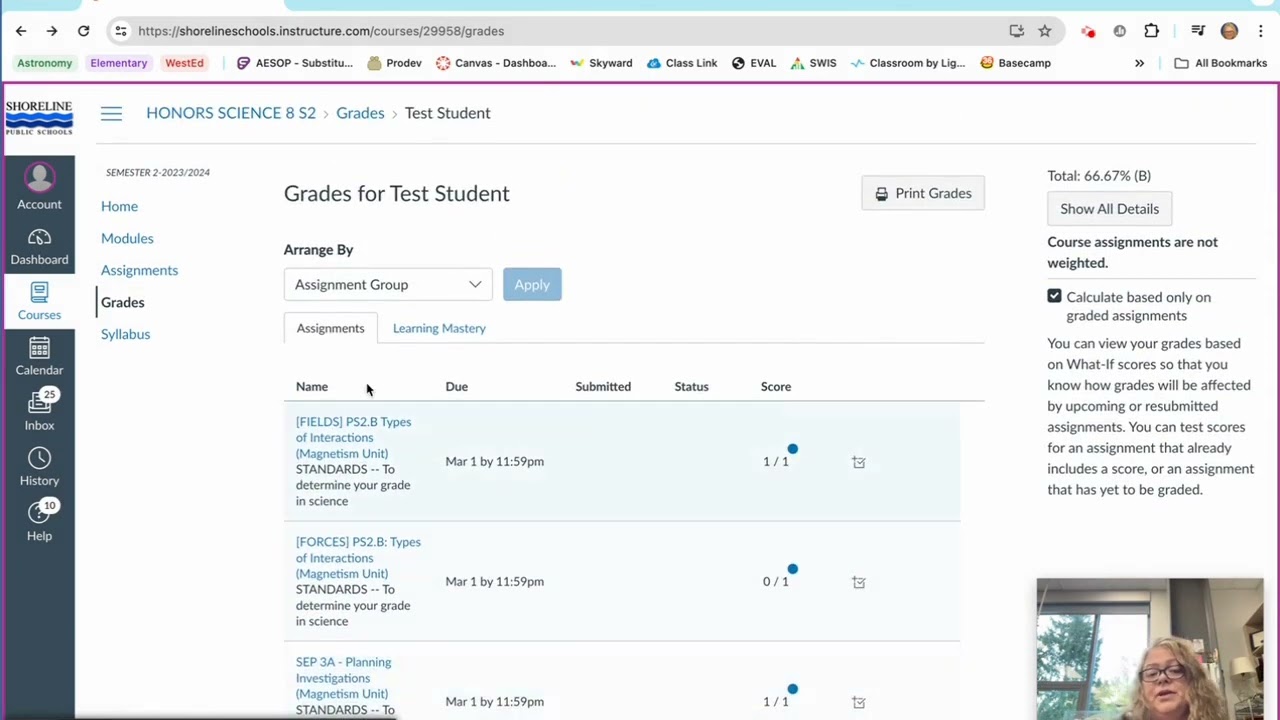Image resolution: width=1280 pixels, height=720 pixels.
Task: Click the Total: 66.67% (B) text
Action: click(1099, 176)
